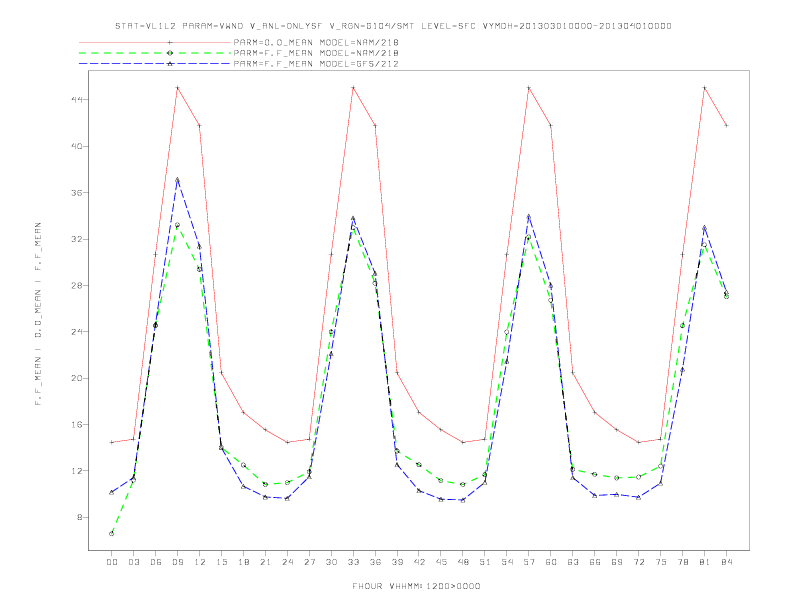Click red line last point at hour 84

[726, 125]
